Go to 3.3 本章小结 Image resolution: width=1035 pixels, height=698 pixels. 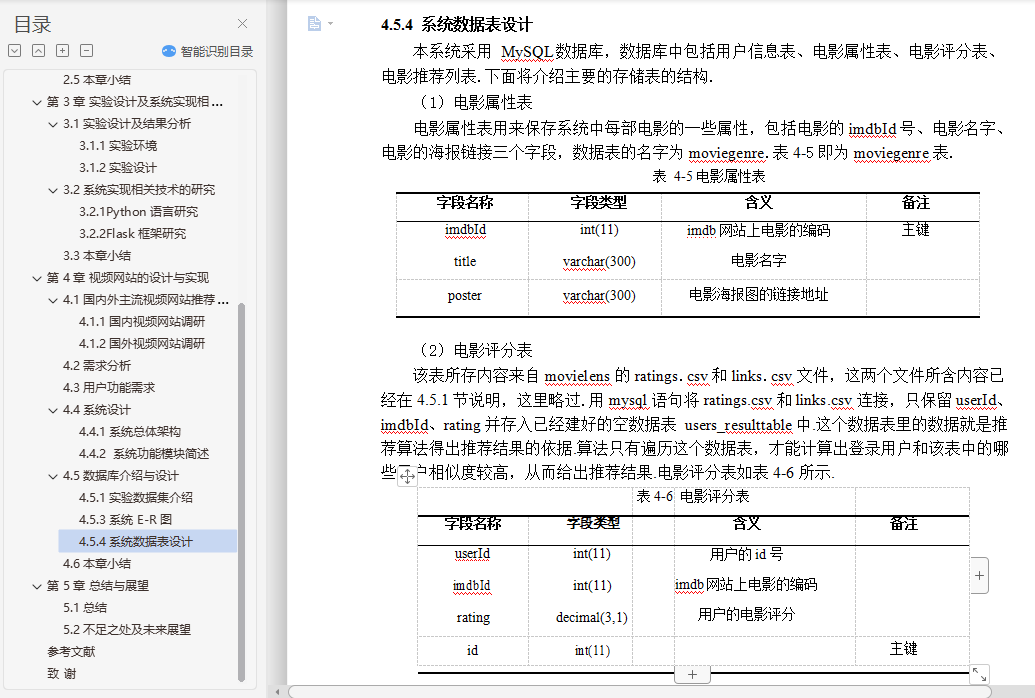(x=97, y=256)
